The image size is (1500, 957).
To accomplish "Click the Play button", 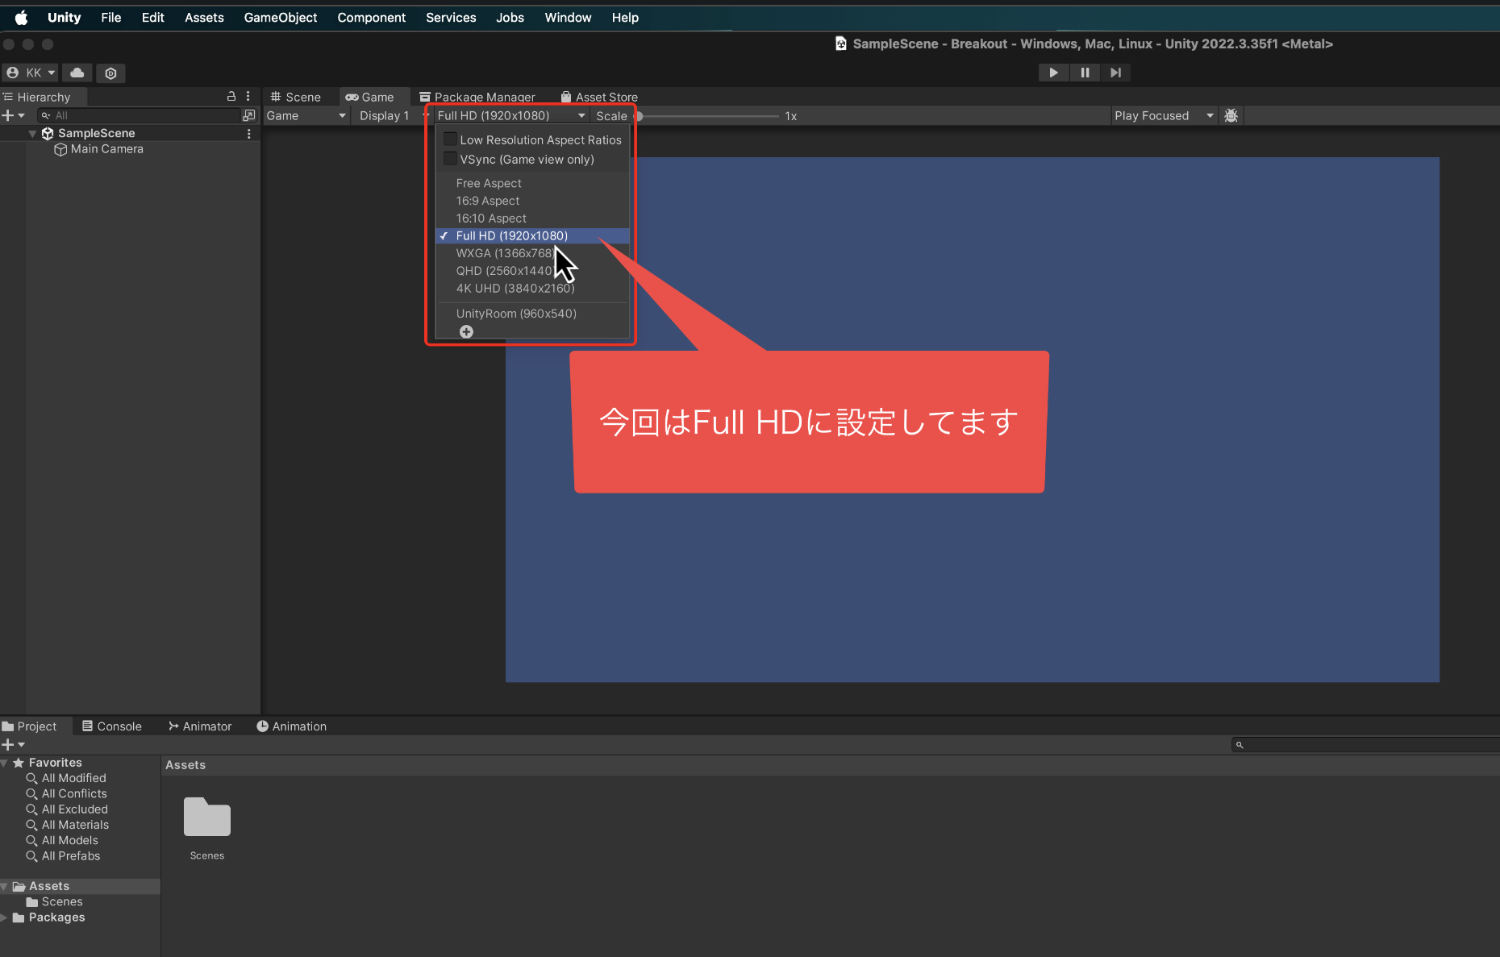I will click(1053, 72).
